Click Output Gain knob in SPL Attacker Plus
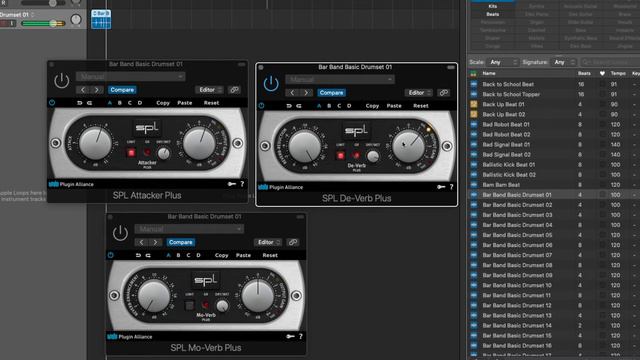The width and height of the screenshot is (640, 360). [x=199, y=143]
